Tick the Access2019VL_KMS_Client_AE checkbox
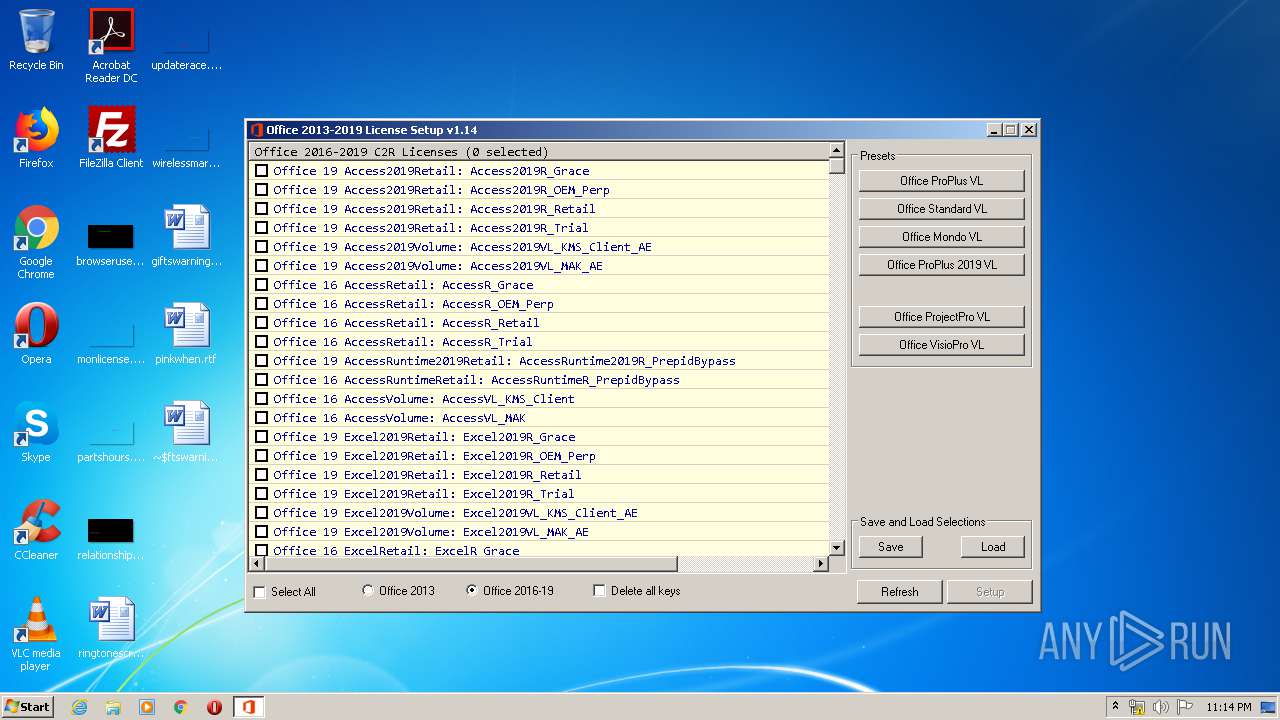The width and height of the screenshot is (1280, 720). coord(261,247)
